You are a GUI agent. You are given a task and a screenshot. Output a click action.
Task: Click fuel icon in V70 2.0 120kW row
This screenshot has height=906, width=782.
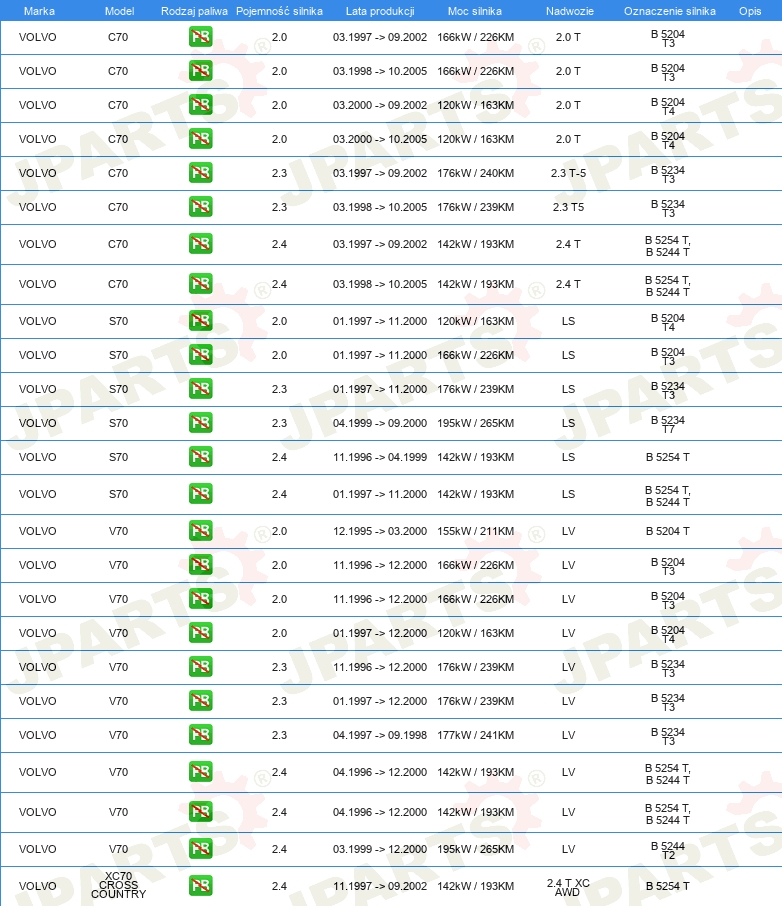coord(201,633)
